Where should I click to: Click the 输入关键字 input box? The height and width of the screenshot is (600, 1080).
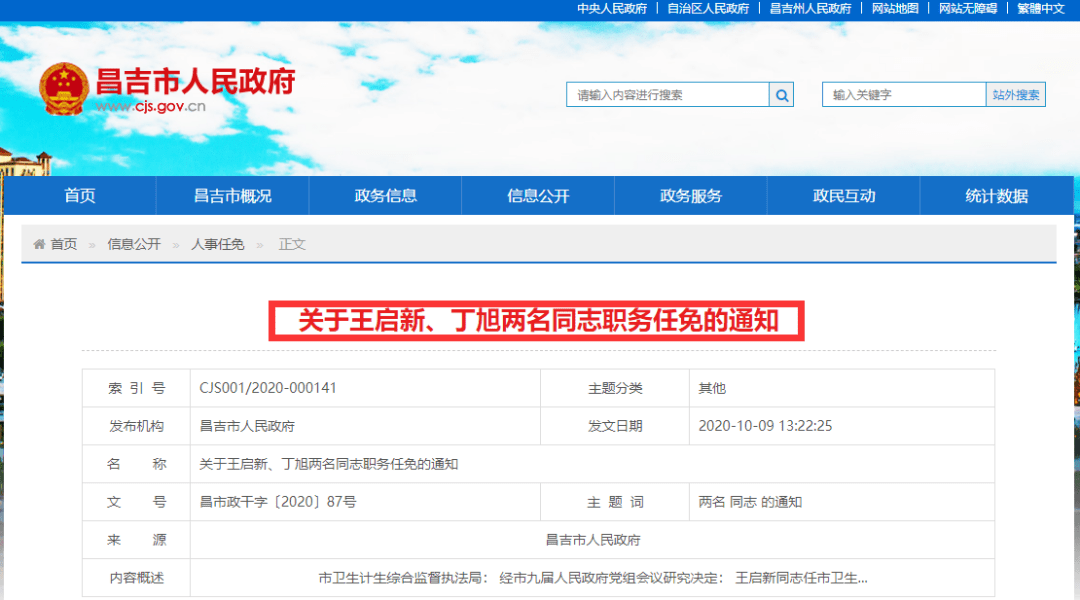903,95
